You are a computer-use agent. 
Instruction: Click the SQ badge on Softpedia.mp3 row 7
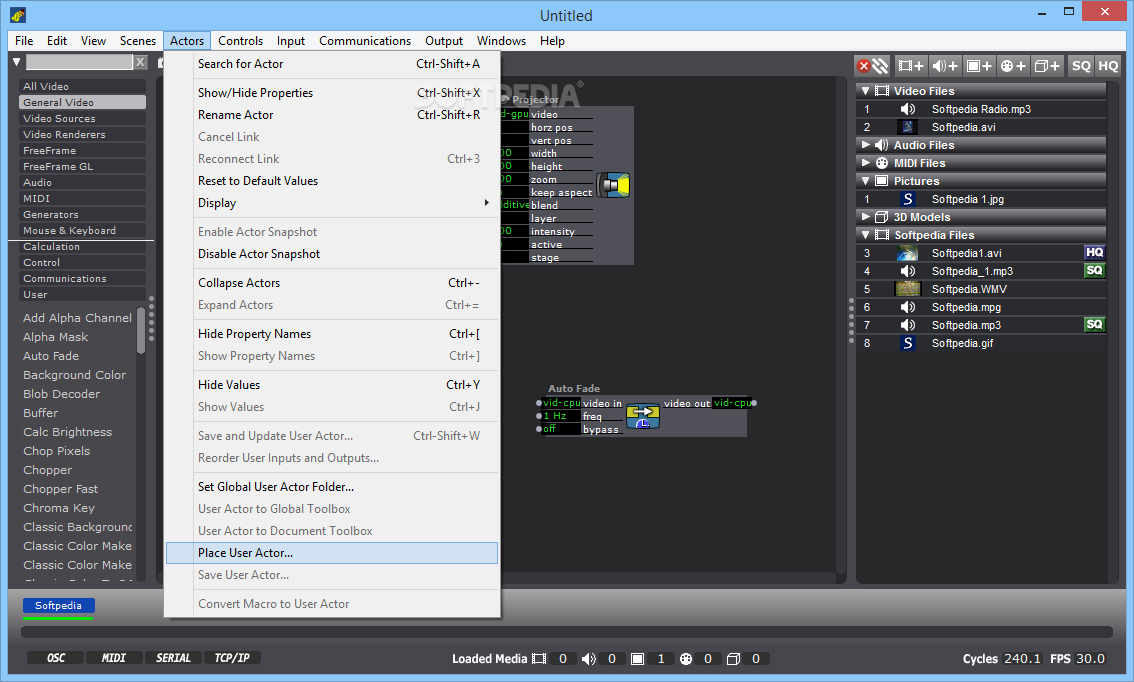coord(1094,325)
